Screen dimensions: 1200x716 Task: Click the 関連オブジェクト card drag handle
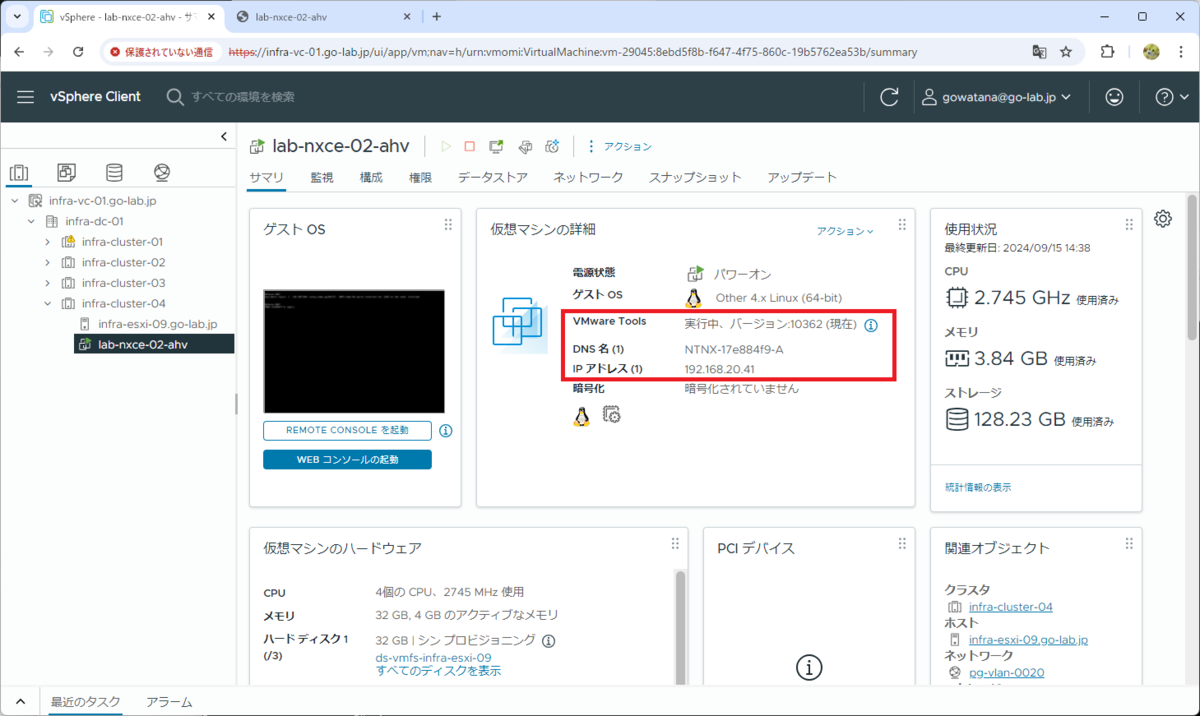pyautogui.click(x=1129, y=543)
